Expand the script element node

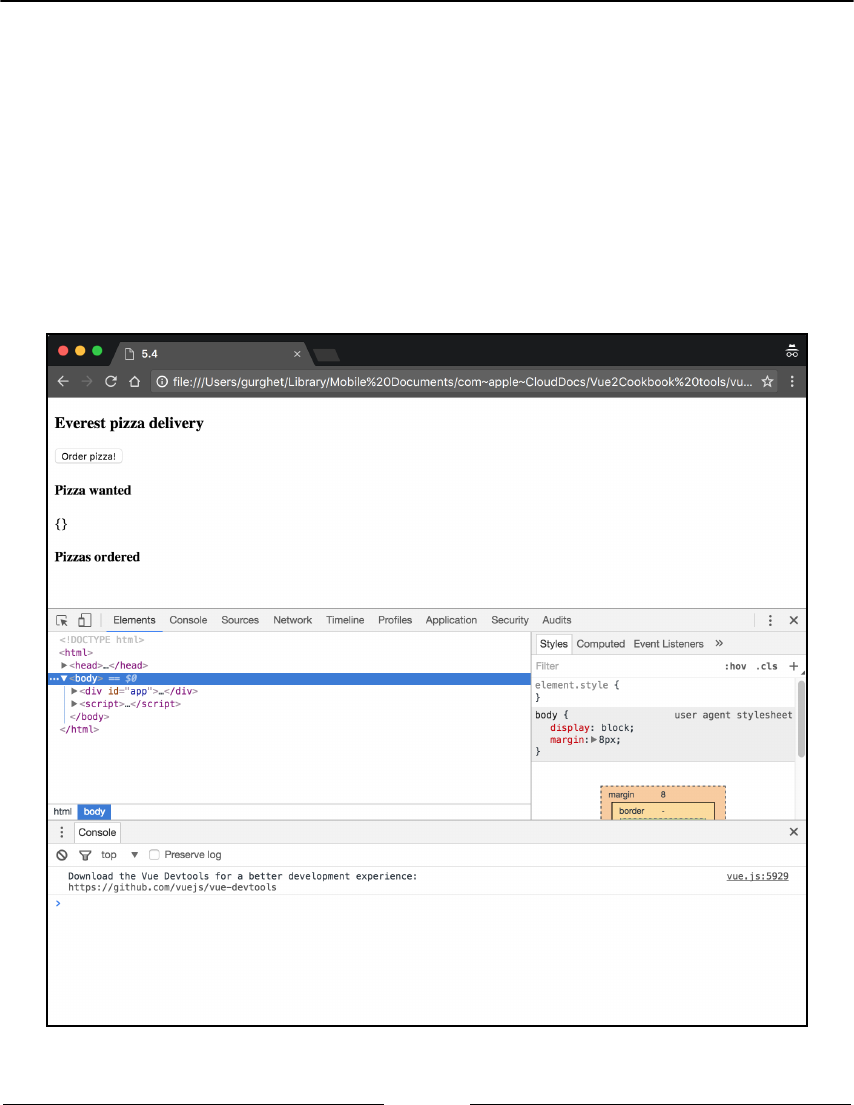(x=74, y=704)
